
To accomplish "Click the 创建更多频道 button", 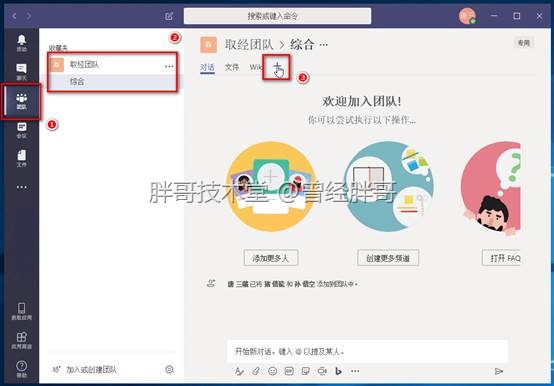I will pyautogui.click(x=388, y=258).
